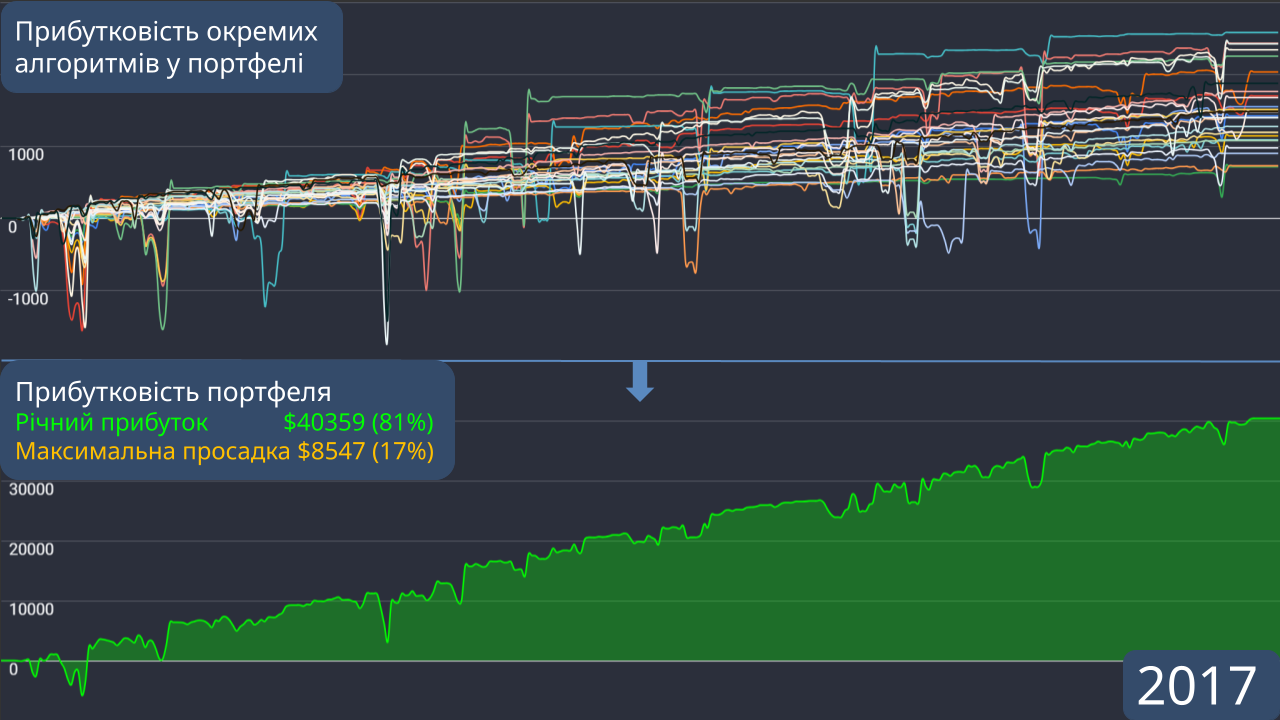
Task: Click the '1000' axis label on top chart
Action: pyautogui.click(x=27, y=154)
